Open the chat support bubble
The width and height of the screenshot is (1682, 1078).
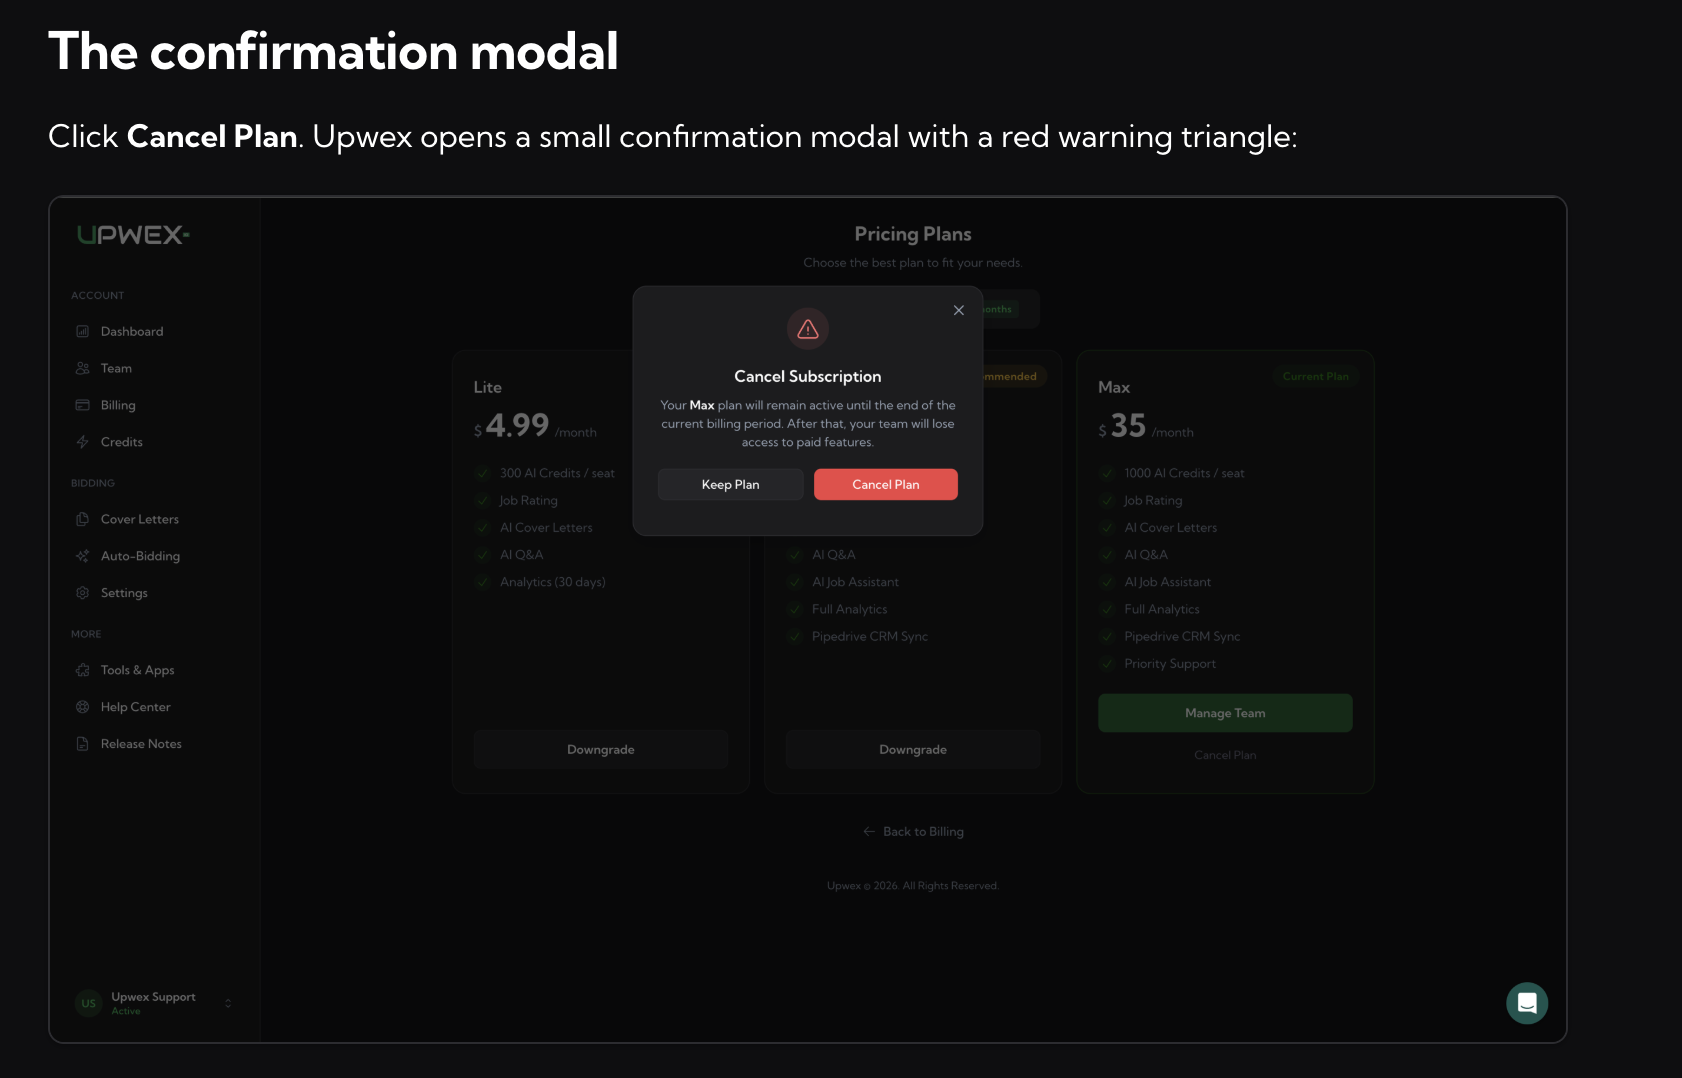pyautogui.click(x=1527, y=1003)
